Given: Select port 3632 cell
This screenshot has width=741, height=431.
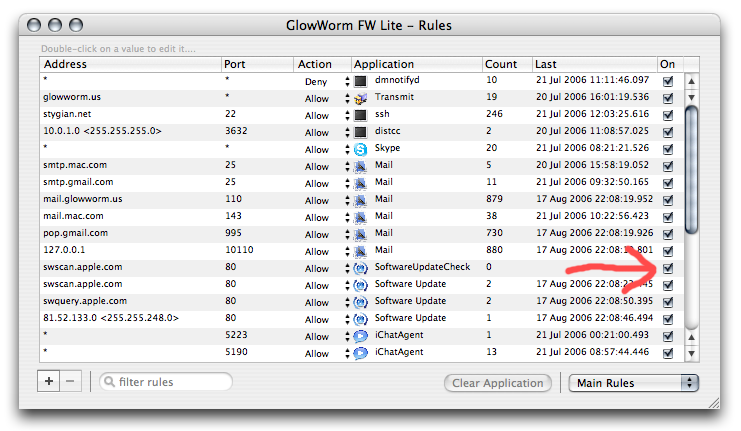Looking at the screenshot, I should tap(236, 131).
